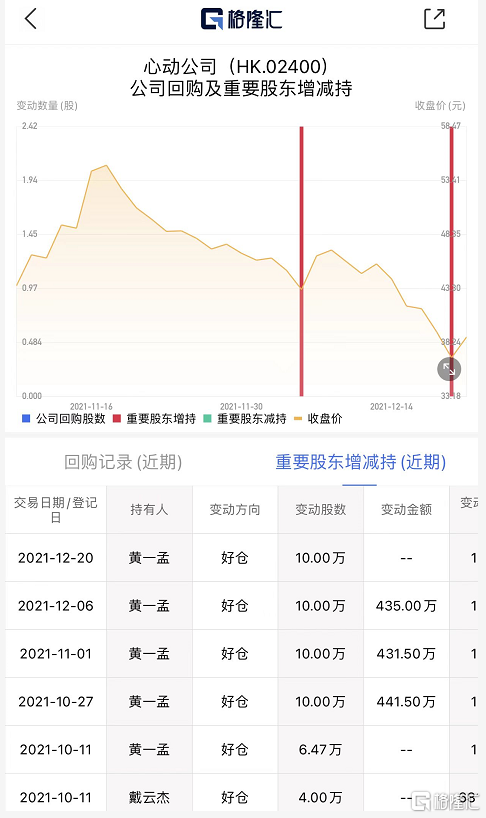Click 戴云杰 holder name

click(149, 798)
